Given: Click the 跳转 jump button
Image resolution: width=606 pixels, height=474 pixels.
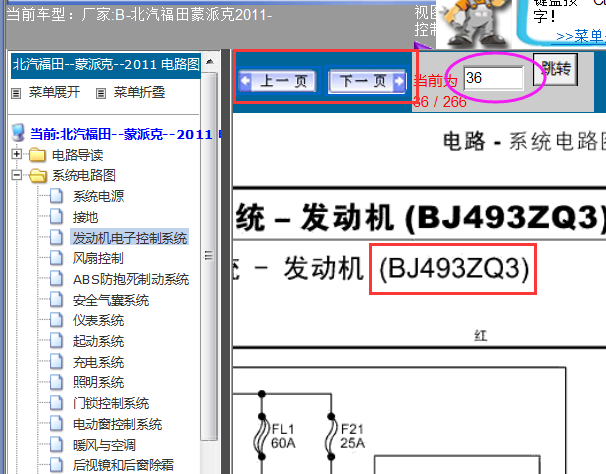Looking at the screenshot, I should tap(555, 69).
